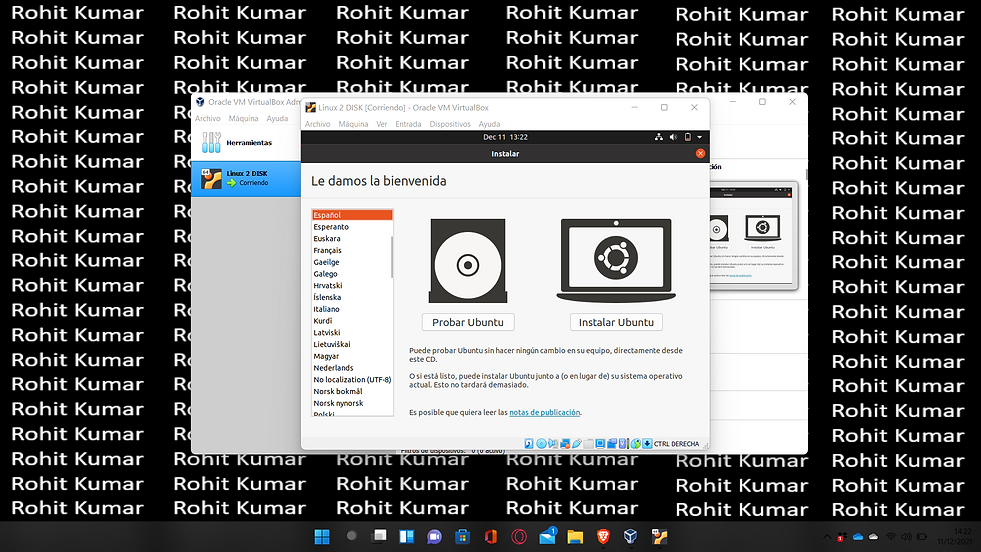Close the Instalar installer window
981x552 pixels.
coord(700,153)
